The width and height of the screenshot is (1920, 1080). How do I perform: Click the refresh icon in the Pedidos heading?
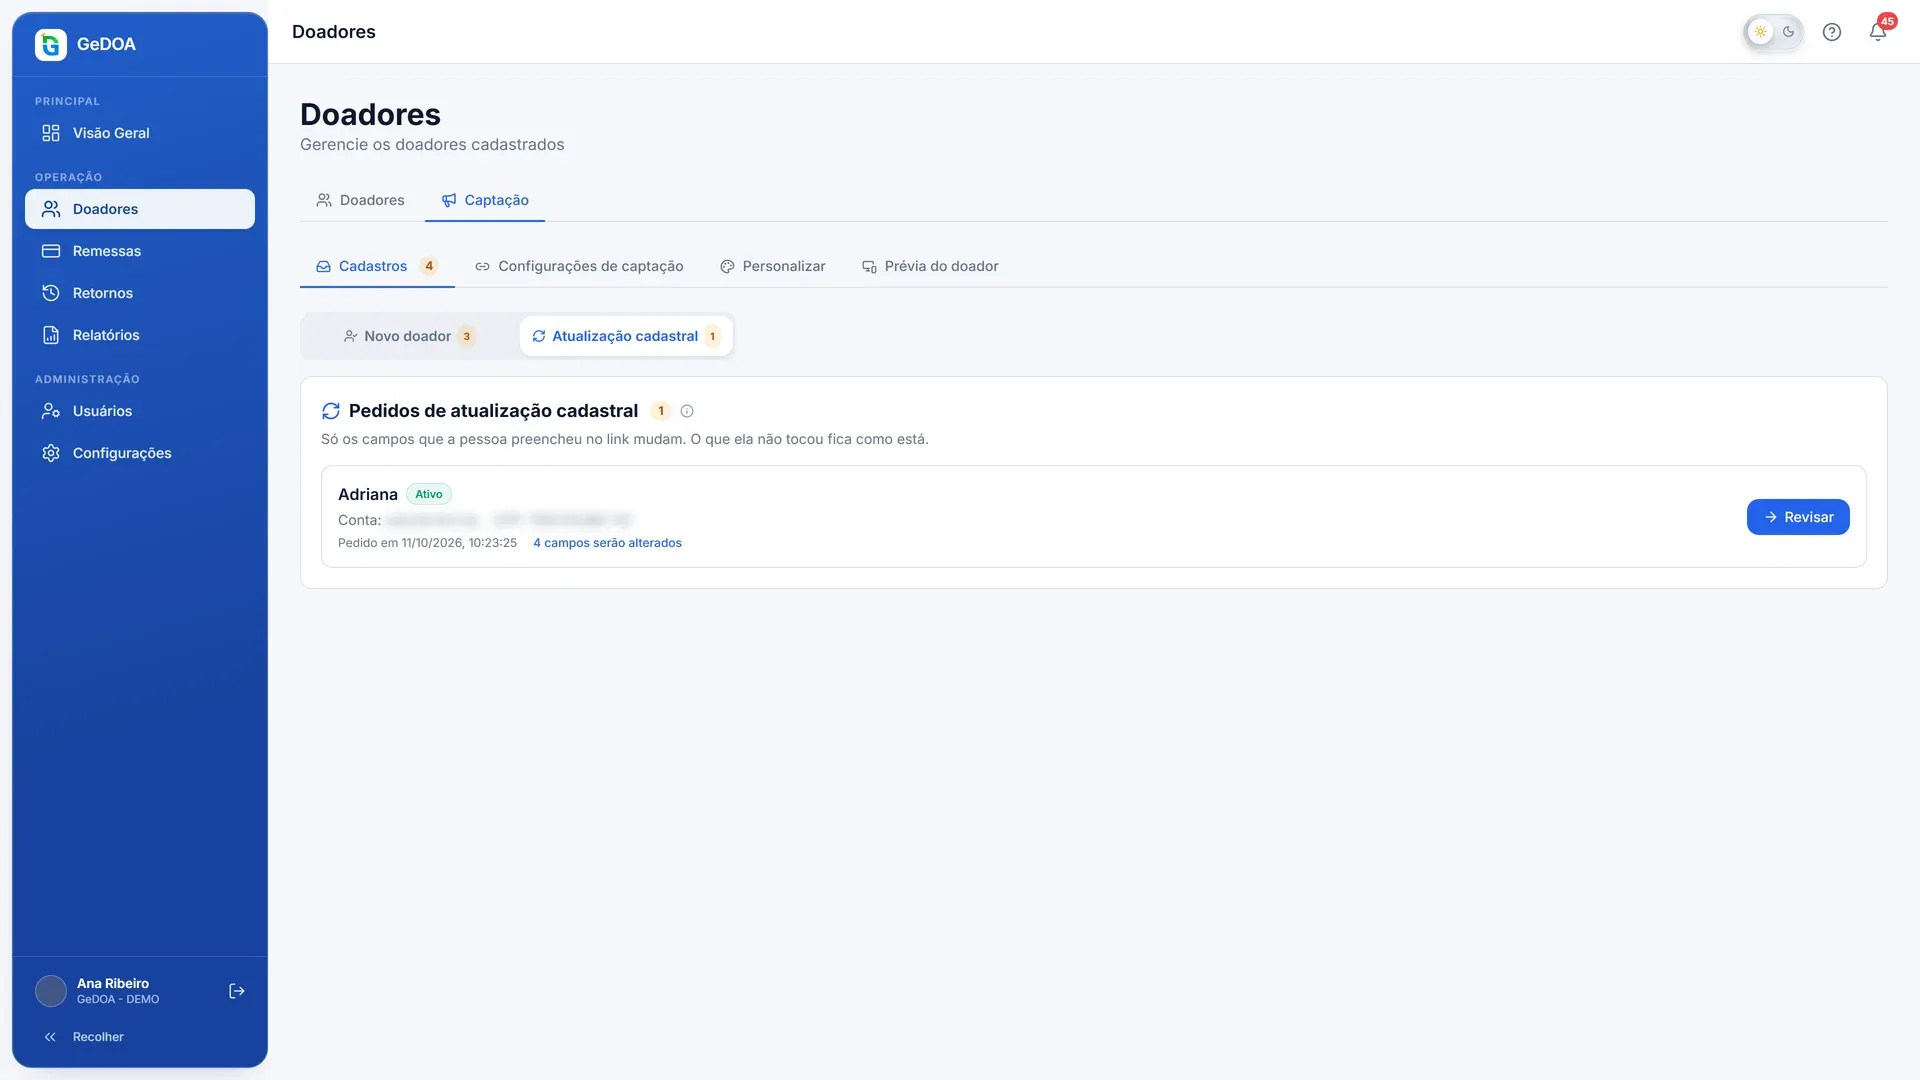[331, 411]
